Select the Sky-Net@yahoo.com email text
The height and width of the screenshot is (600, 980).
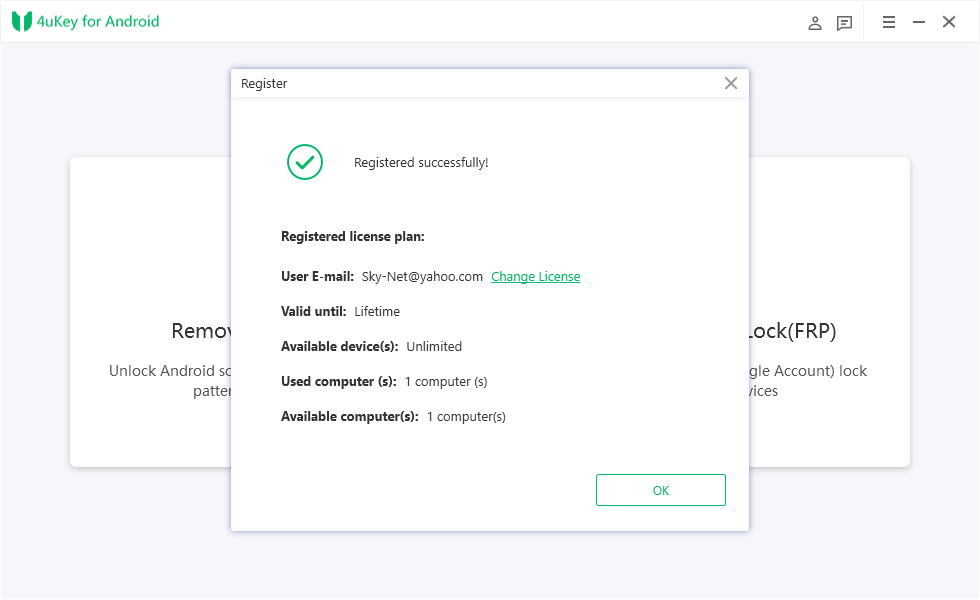422,276
